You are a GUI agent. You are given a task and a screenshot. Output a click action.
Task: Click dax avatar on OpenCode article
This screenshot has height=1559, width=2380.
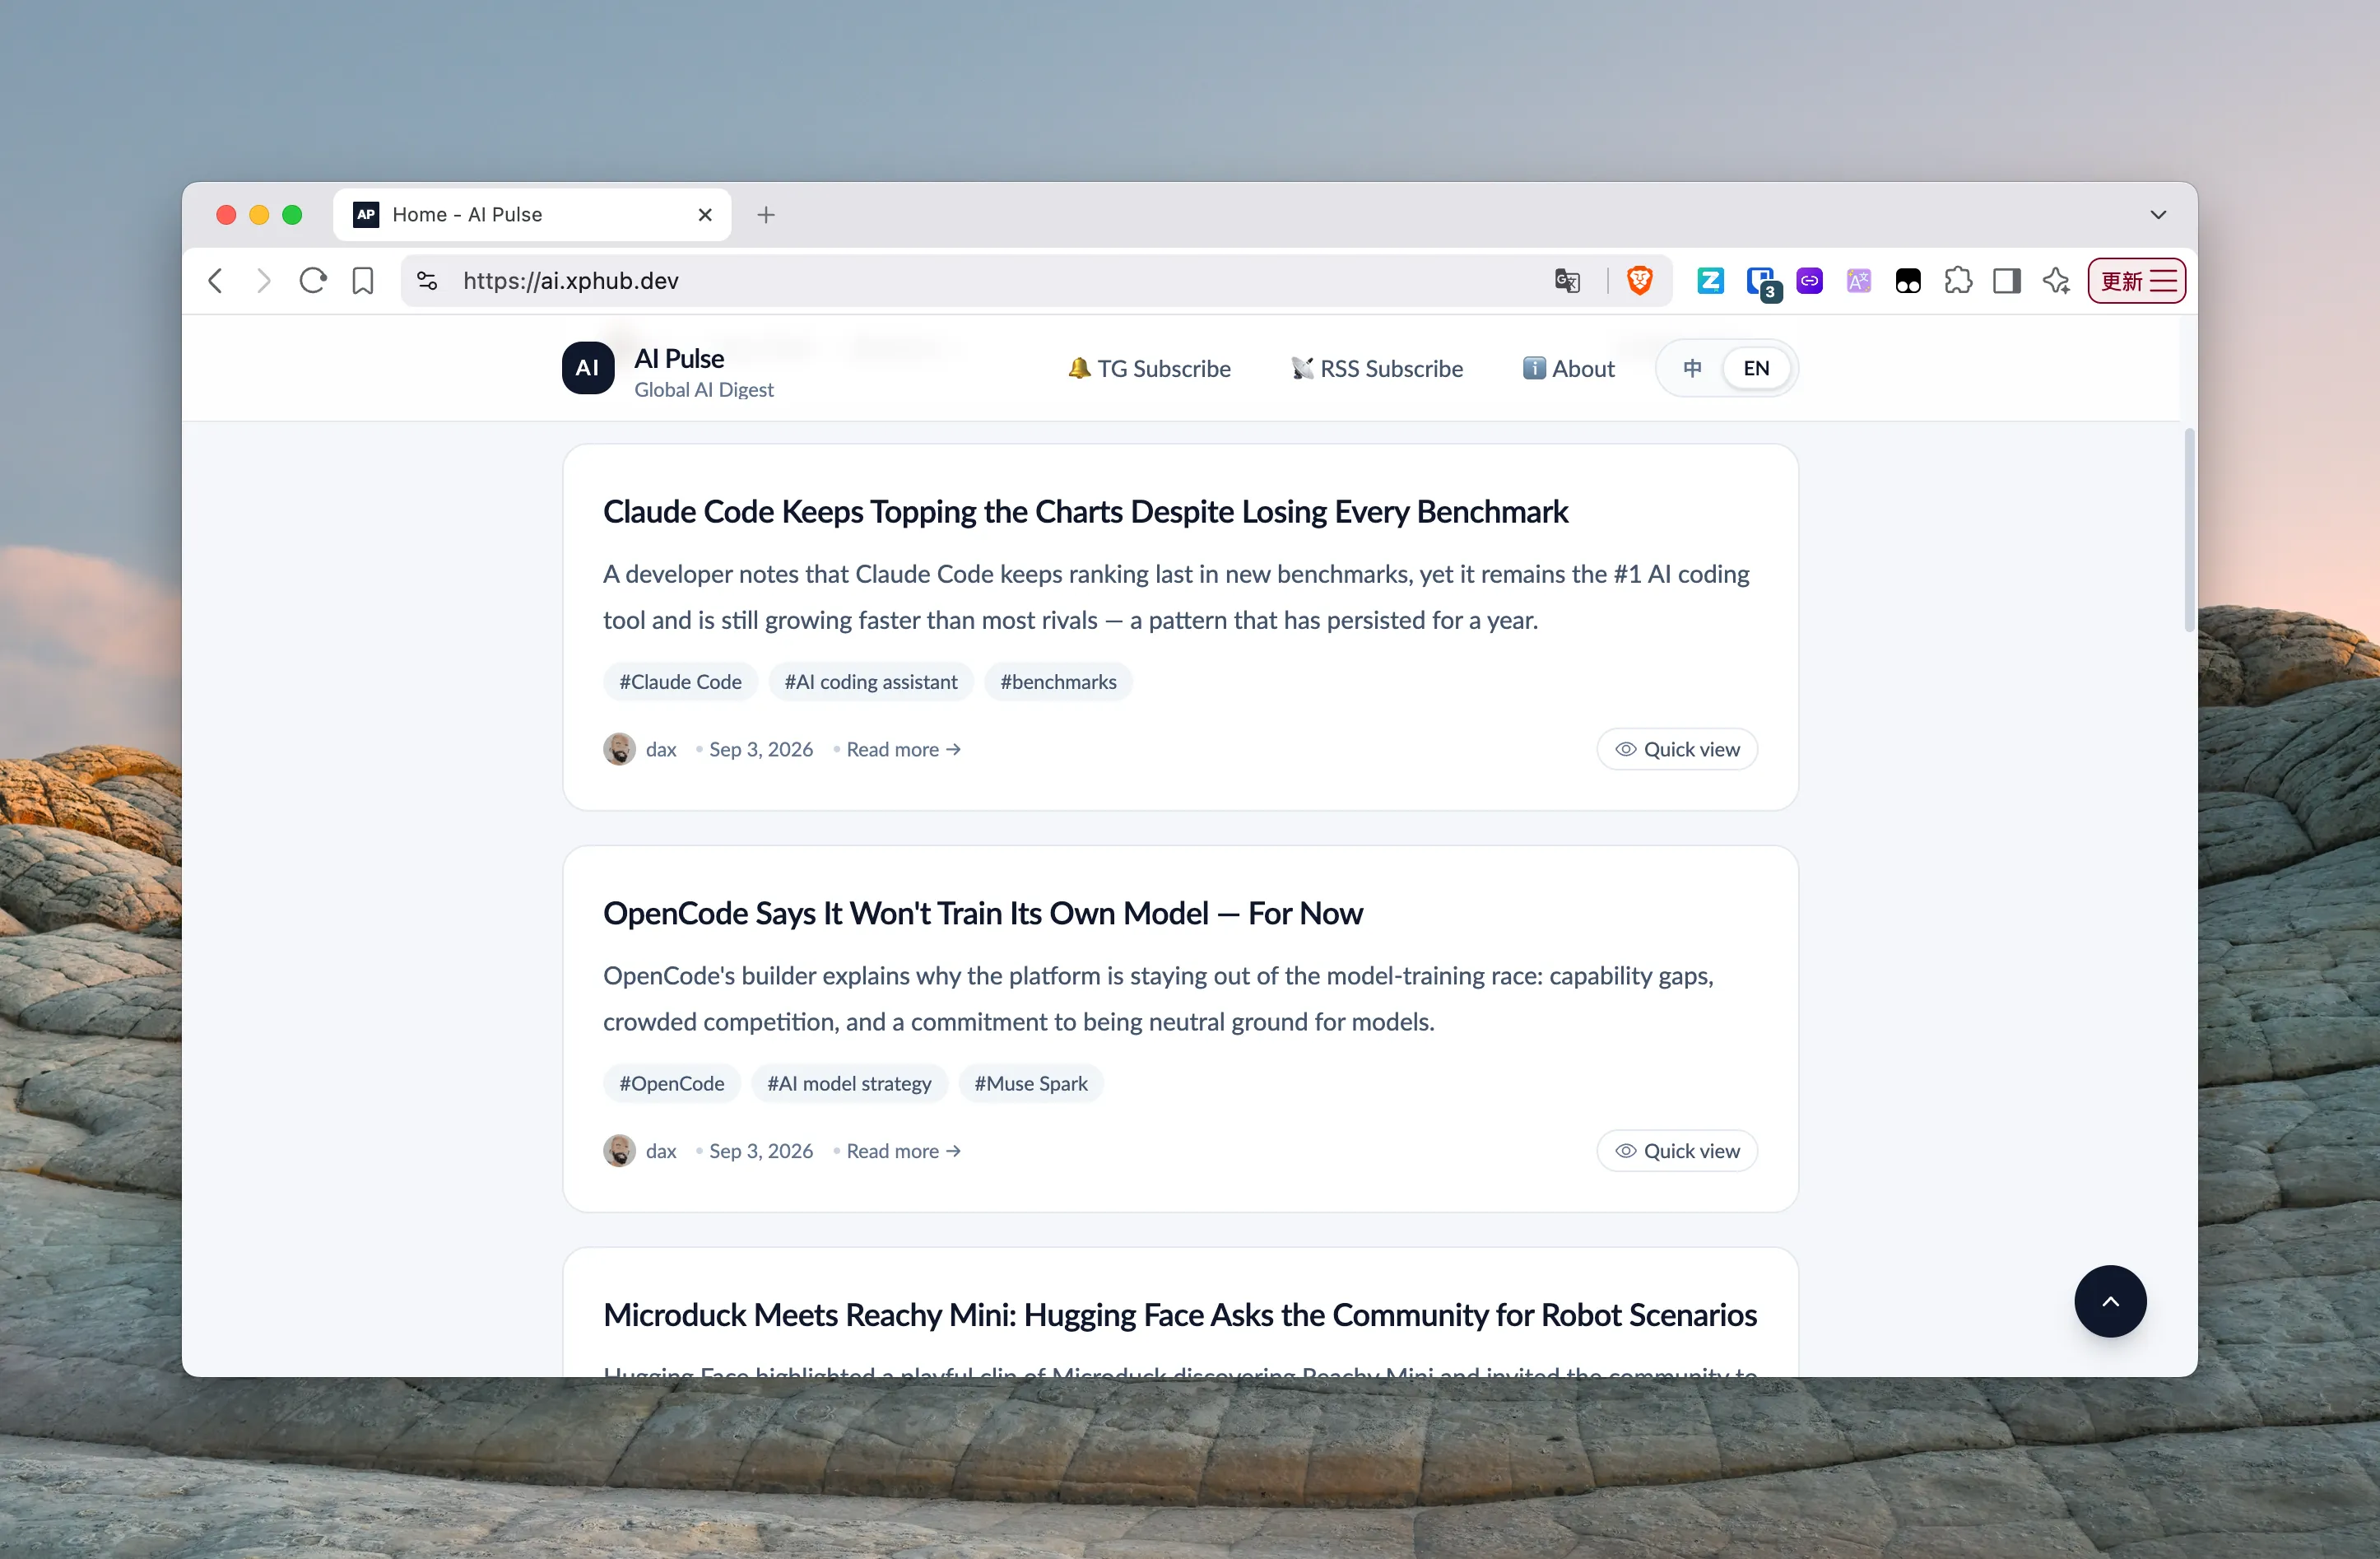coord(619,1151)
